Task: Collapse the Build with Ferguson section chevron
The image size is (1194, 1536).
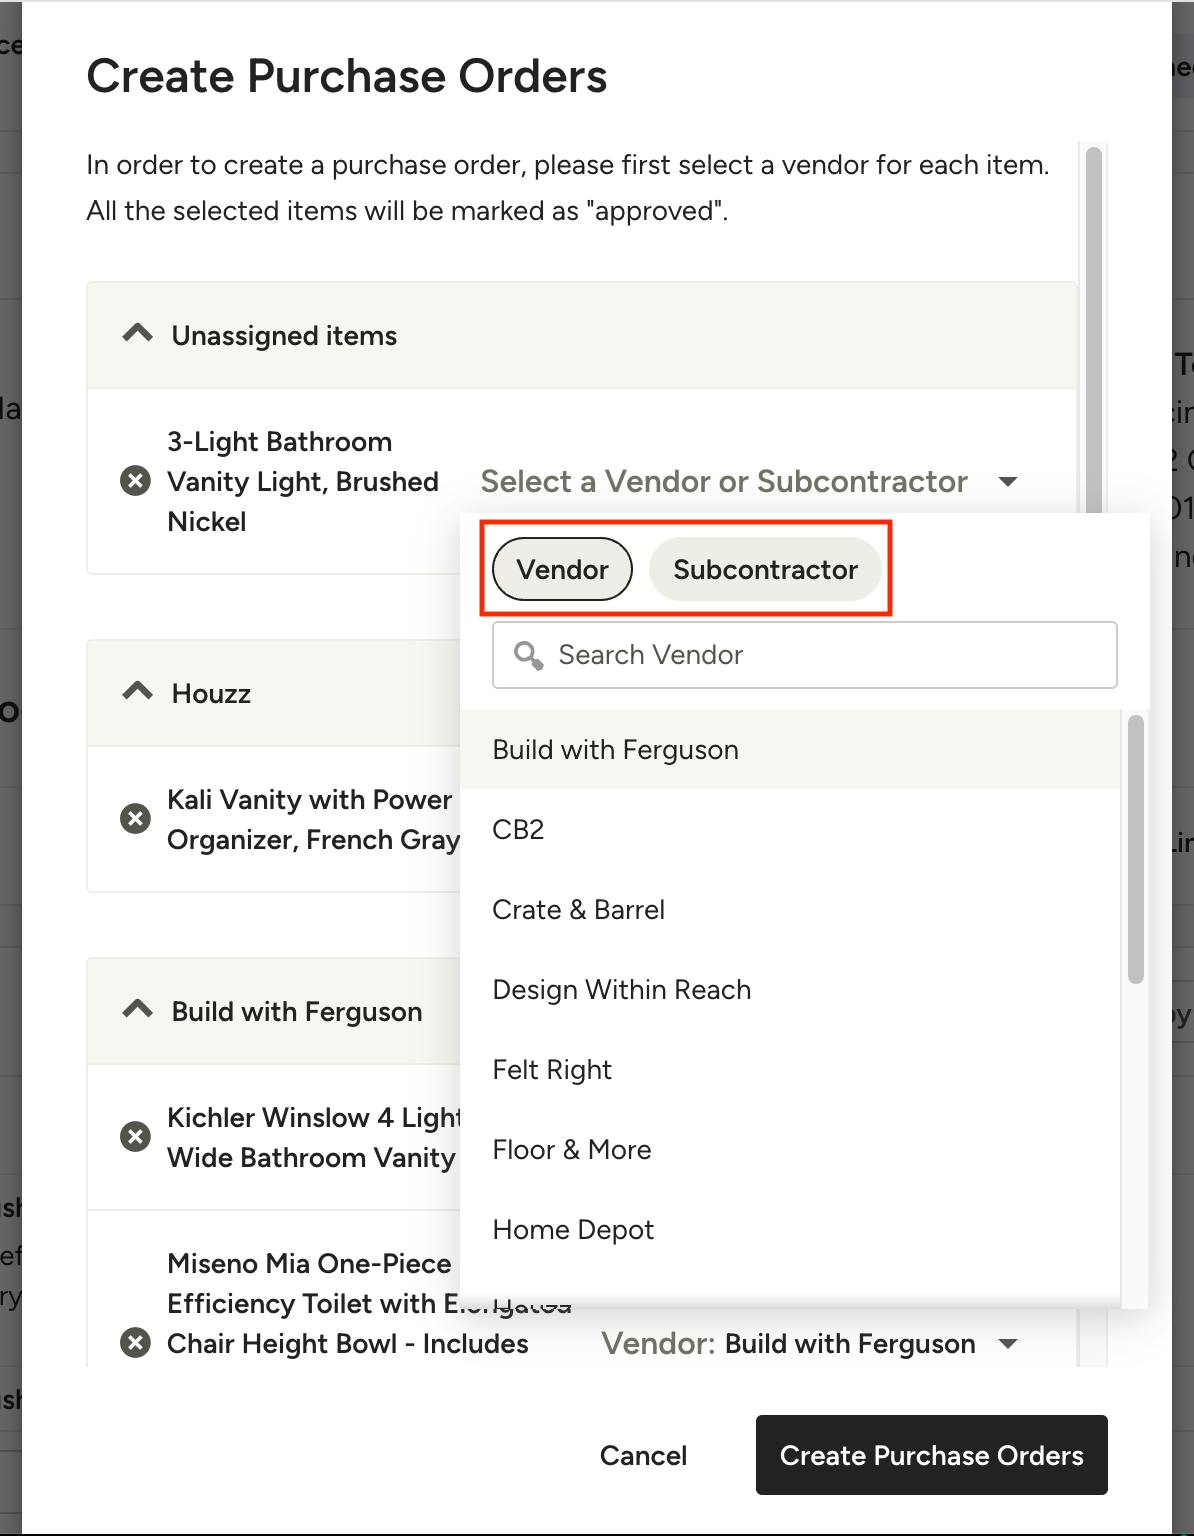Action: pos(137,1009)
